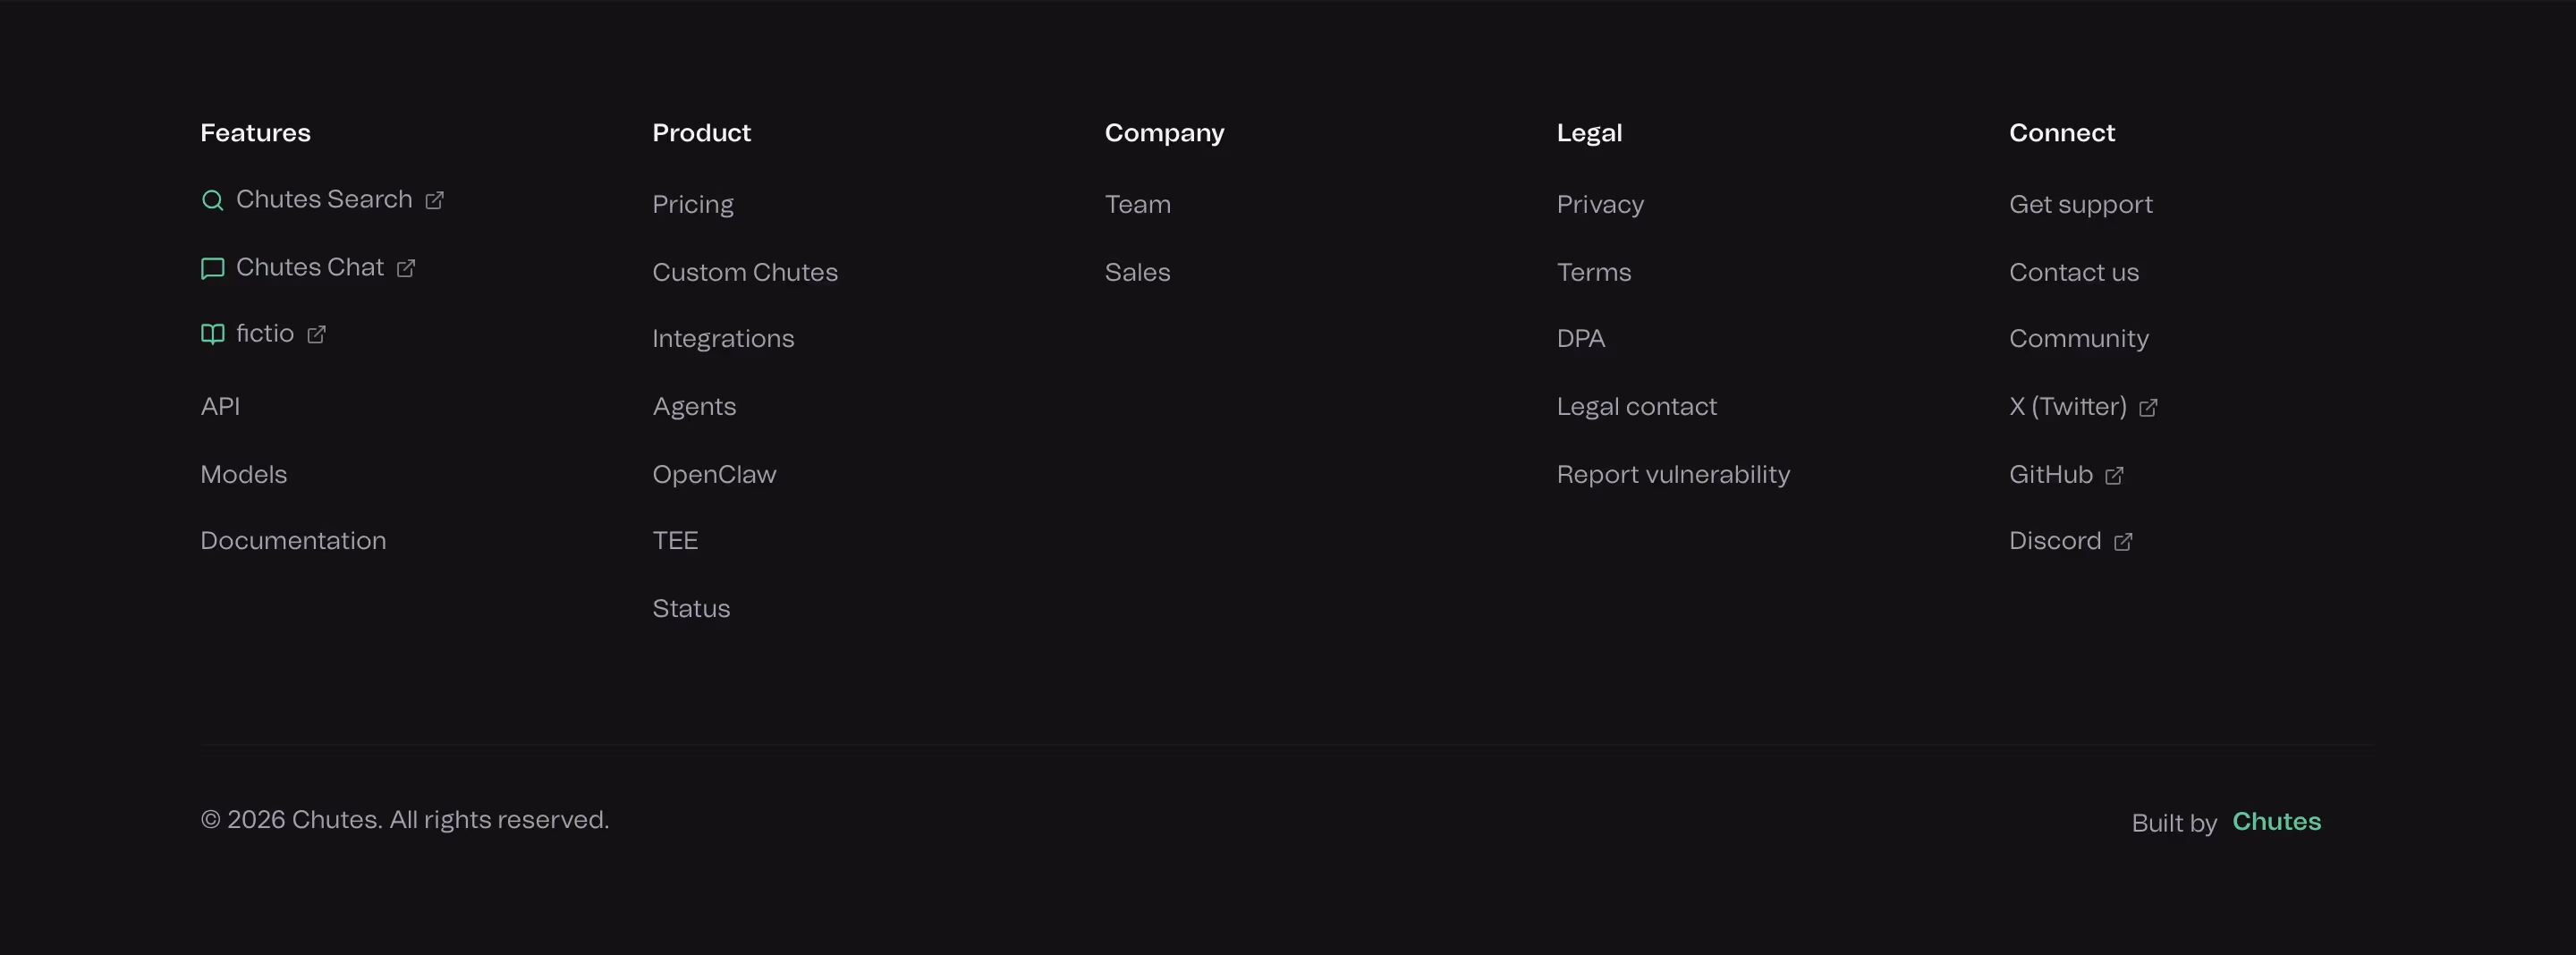Check the Status page link

691,608
